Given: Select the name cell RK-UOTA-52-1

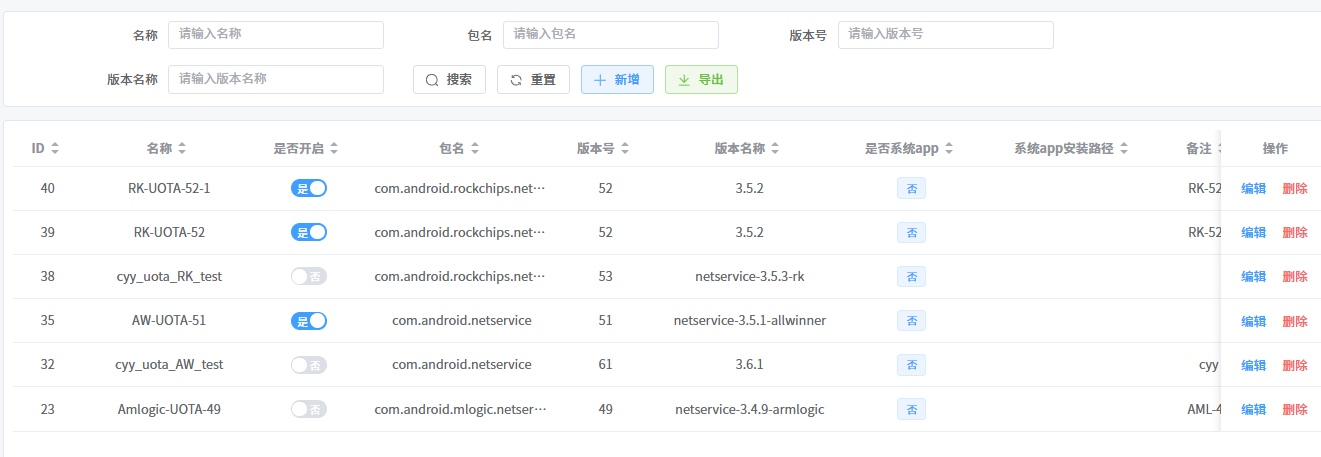Looking at the screenshot, I should click(x=169, y=188).
